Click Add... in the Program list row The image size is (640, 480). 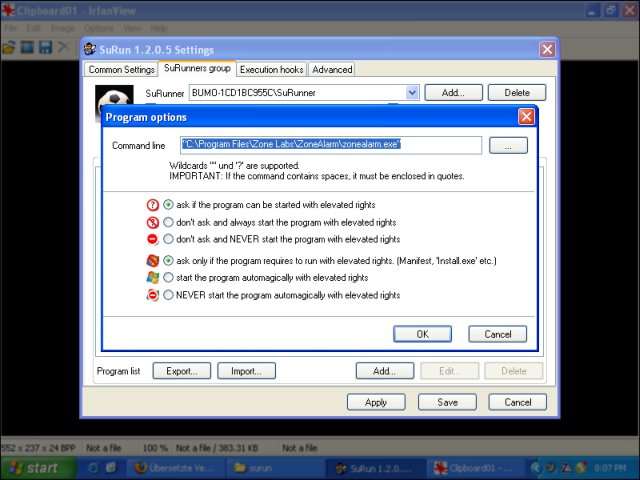pos(384,371)
